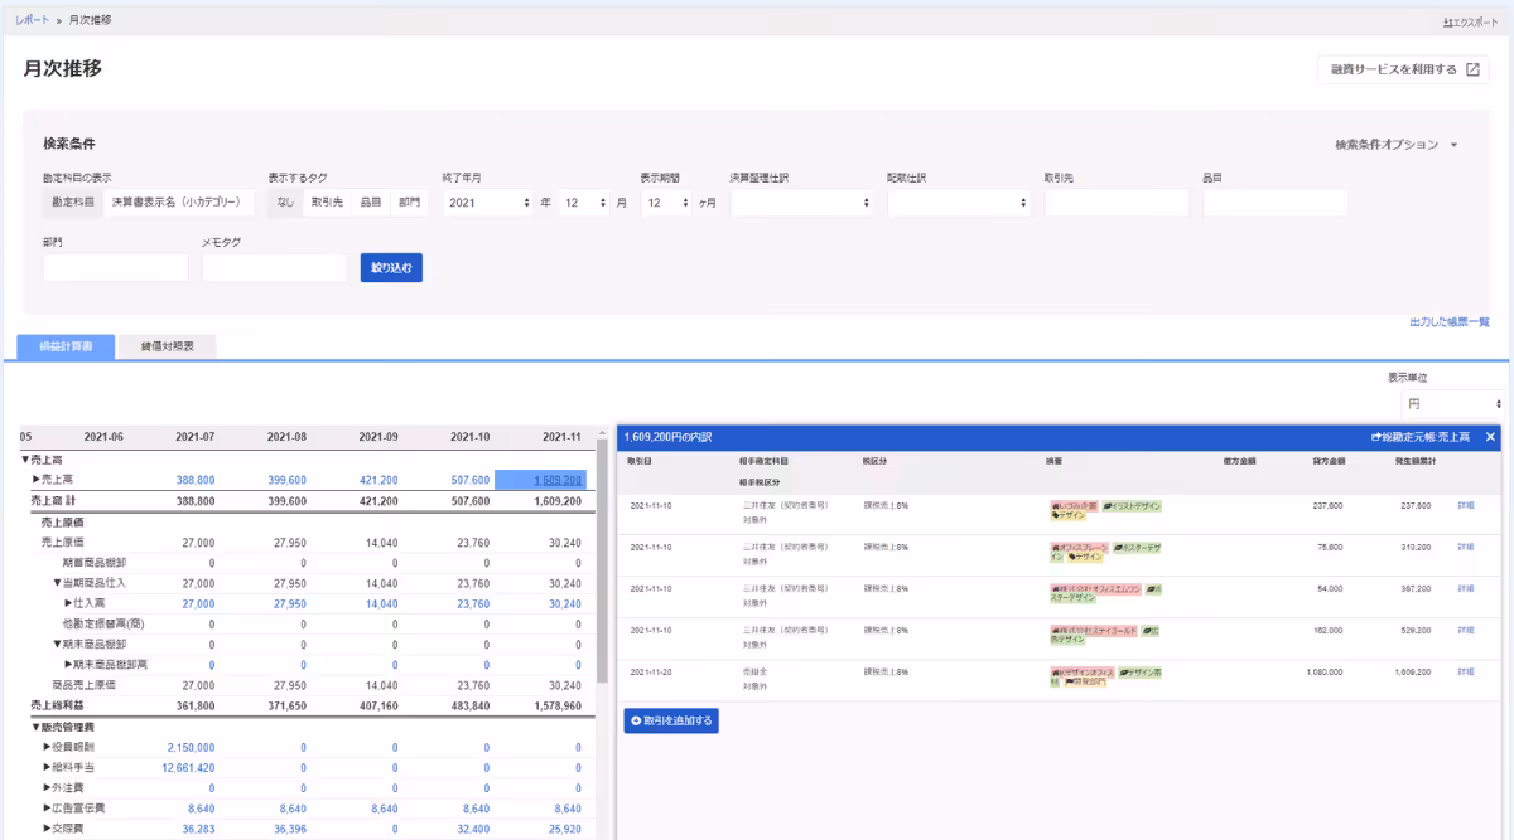This screenshot has height=840, width=1514.
Task: Open the 終了年月 year dropdown showing 2021
Action: [487, 203]
